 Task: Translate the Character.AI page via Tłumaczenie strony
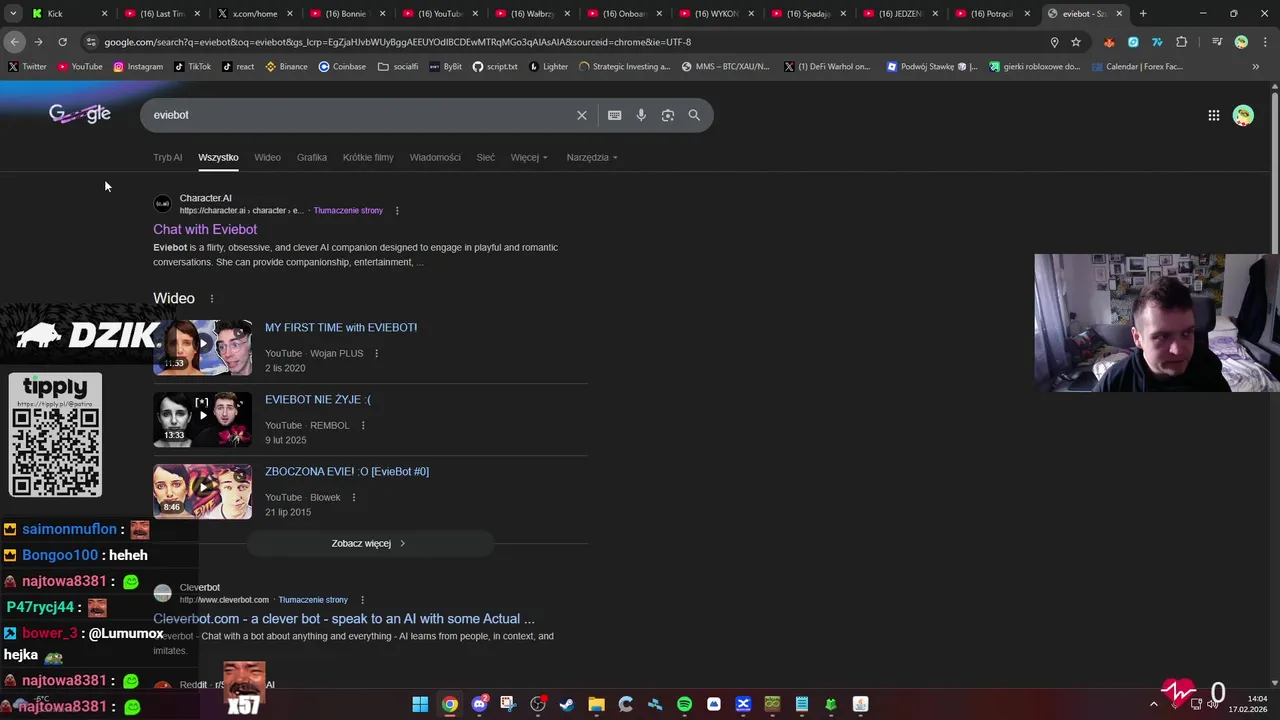(x=348, y=211)
